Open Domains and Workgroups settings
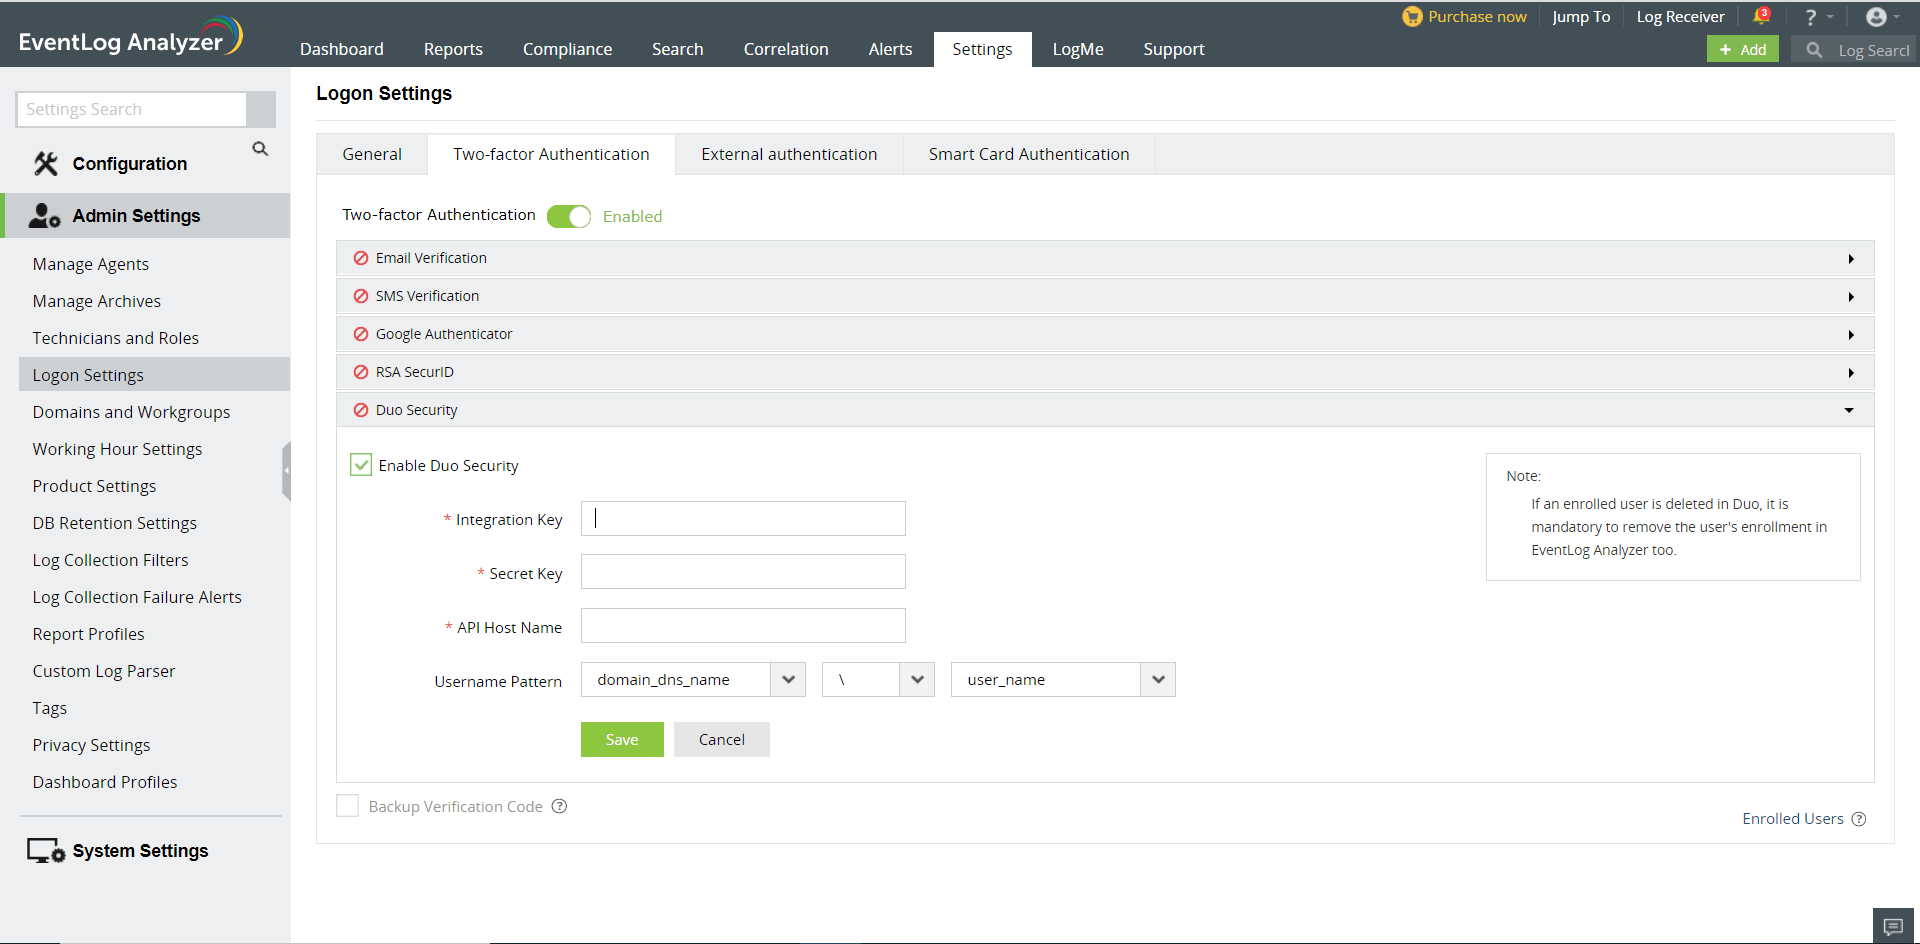The height and width of the screenshot is (944, 1920). (131, 412)
